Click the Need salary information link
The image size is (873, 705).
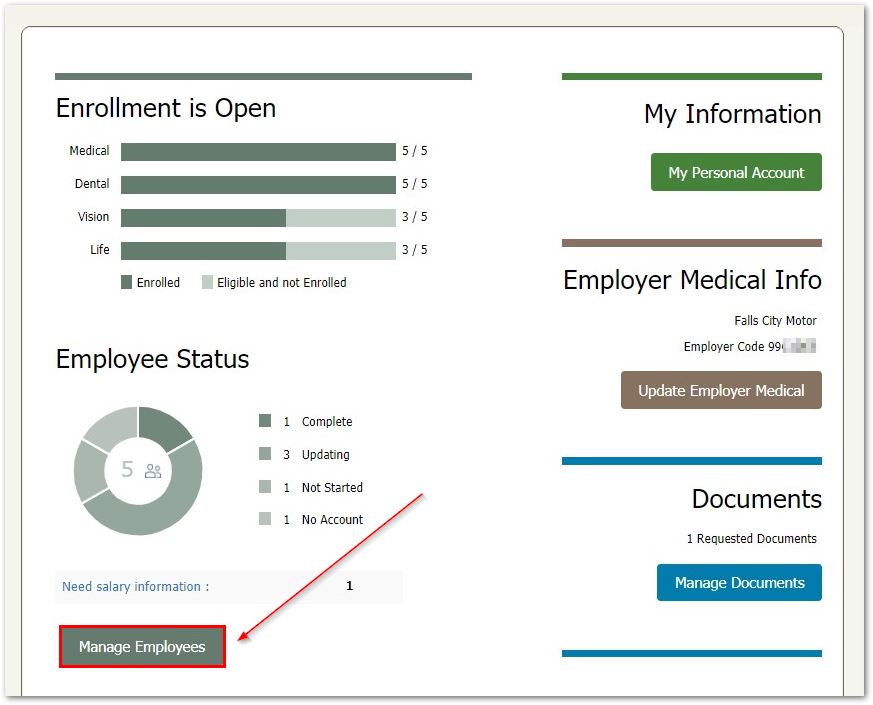136,587
